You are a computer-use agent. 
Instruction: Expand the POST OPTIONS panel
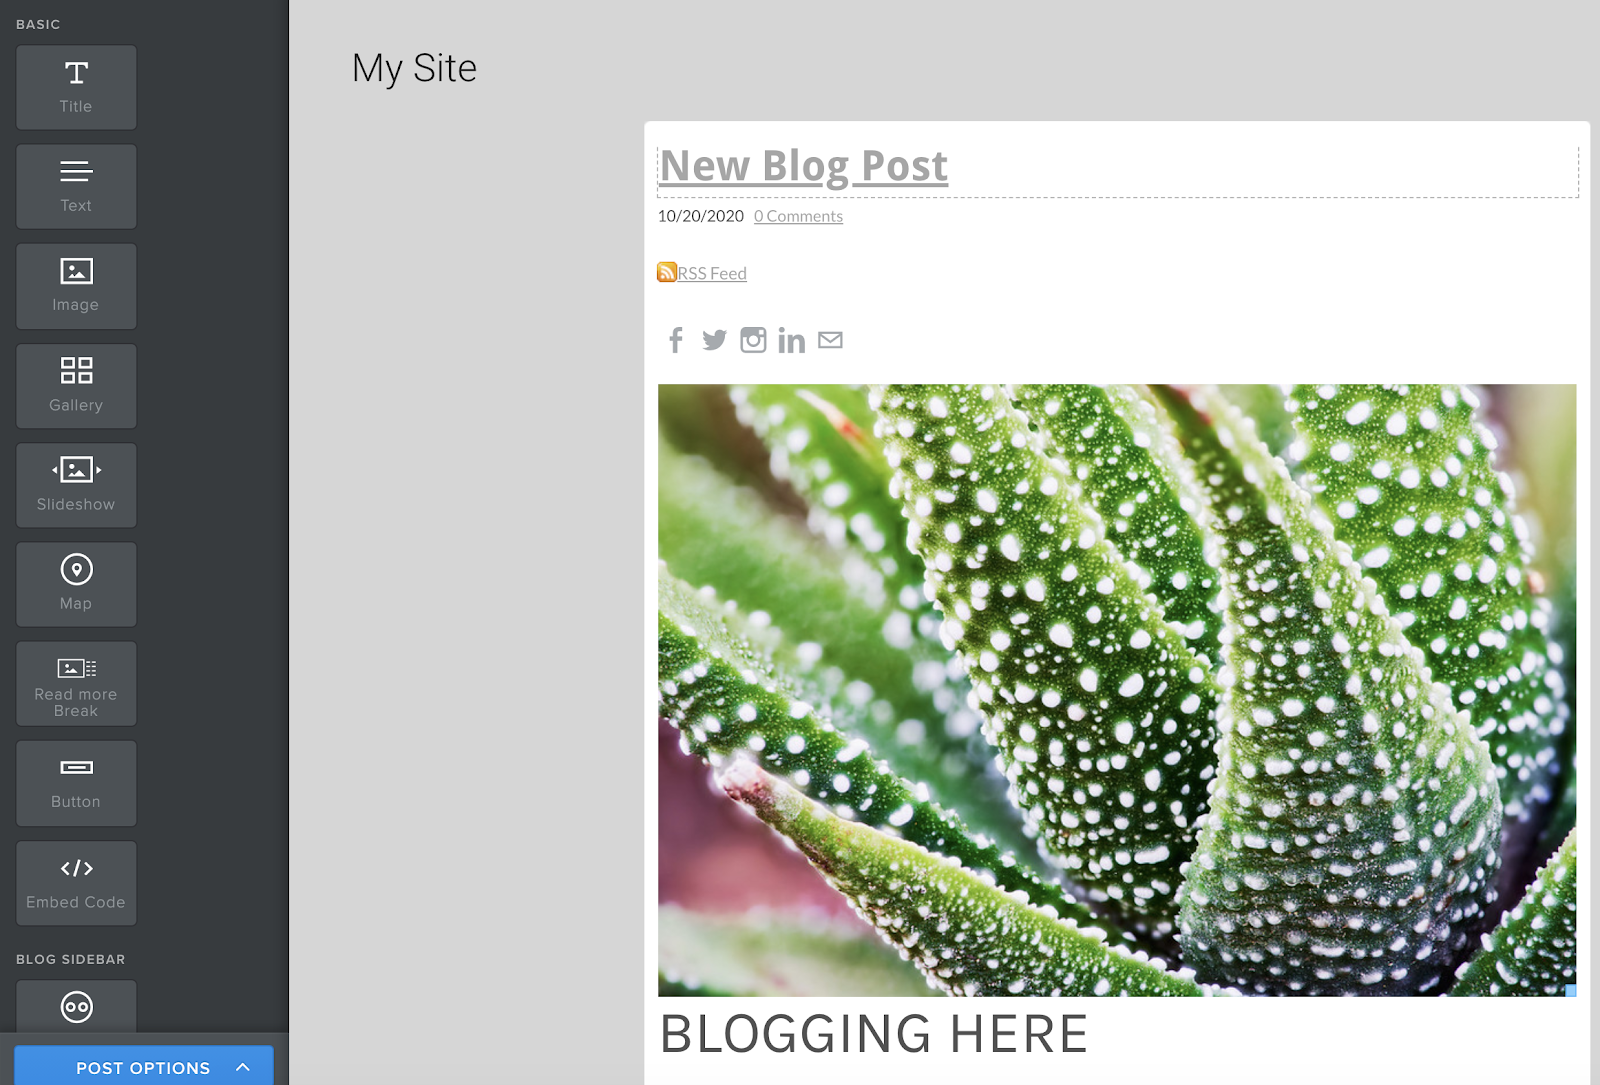(143, 1067)
